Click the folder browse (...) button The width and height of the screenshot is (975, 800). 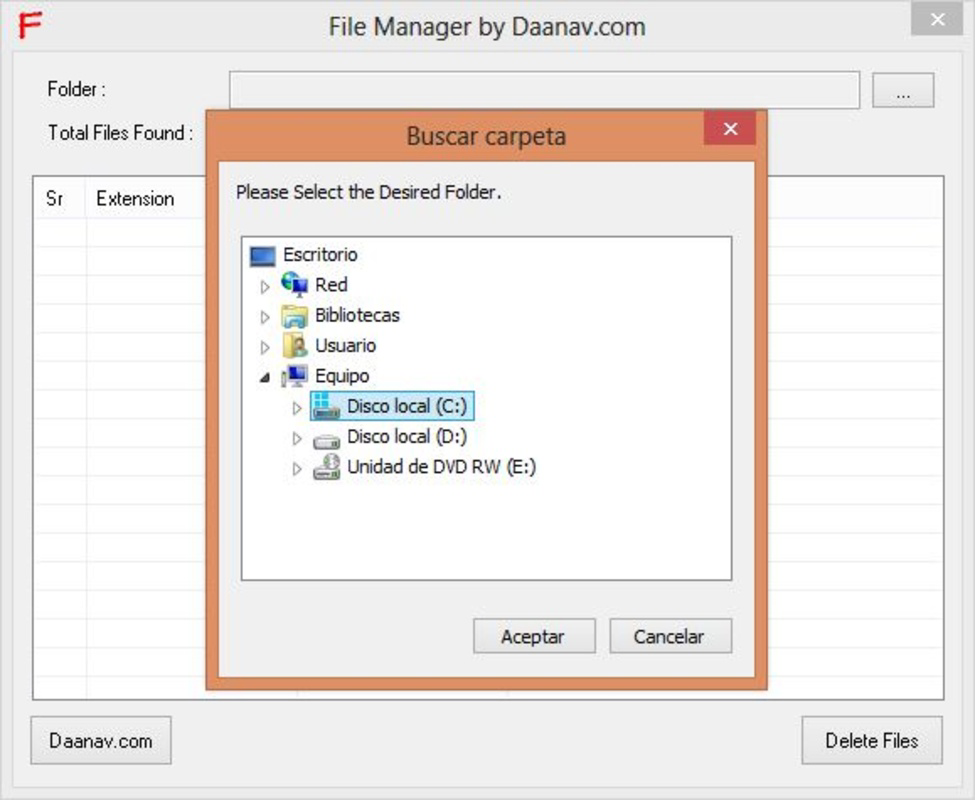click(903, 91)
